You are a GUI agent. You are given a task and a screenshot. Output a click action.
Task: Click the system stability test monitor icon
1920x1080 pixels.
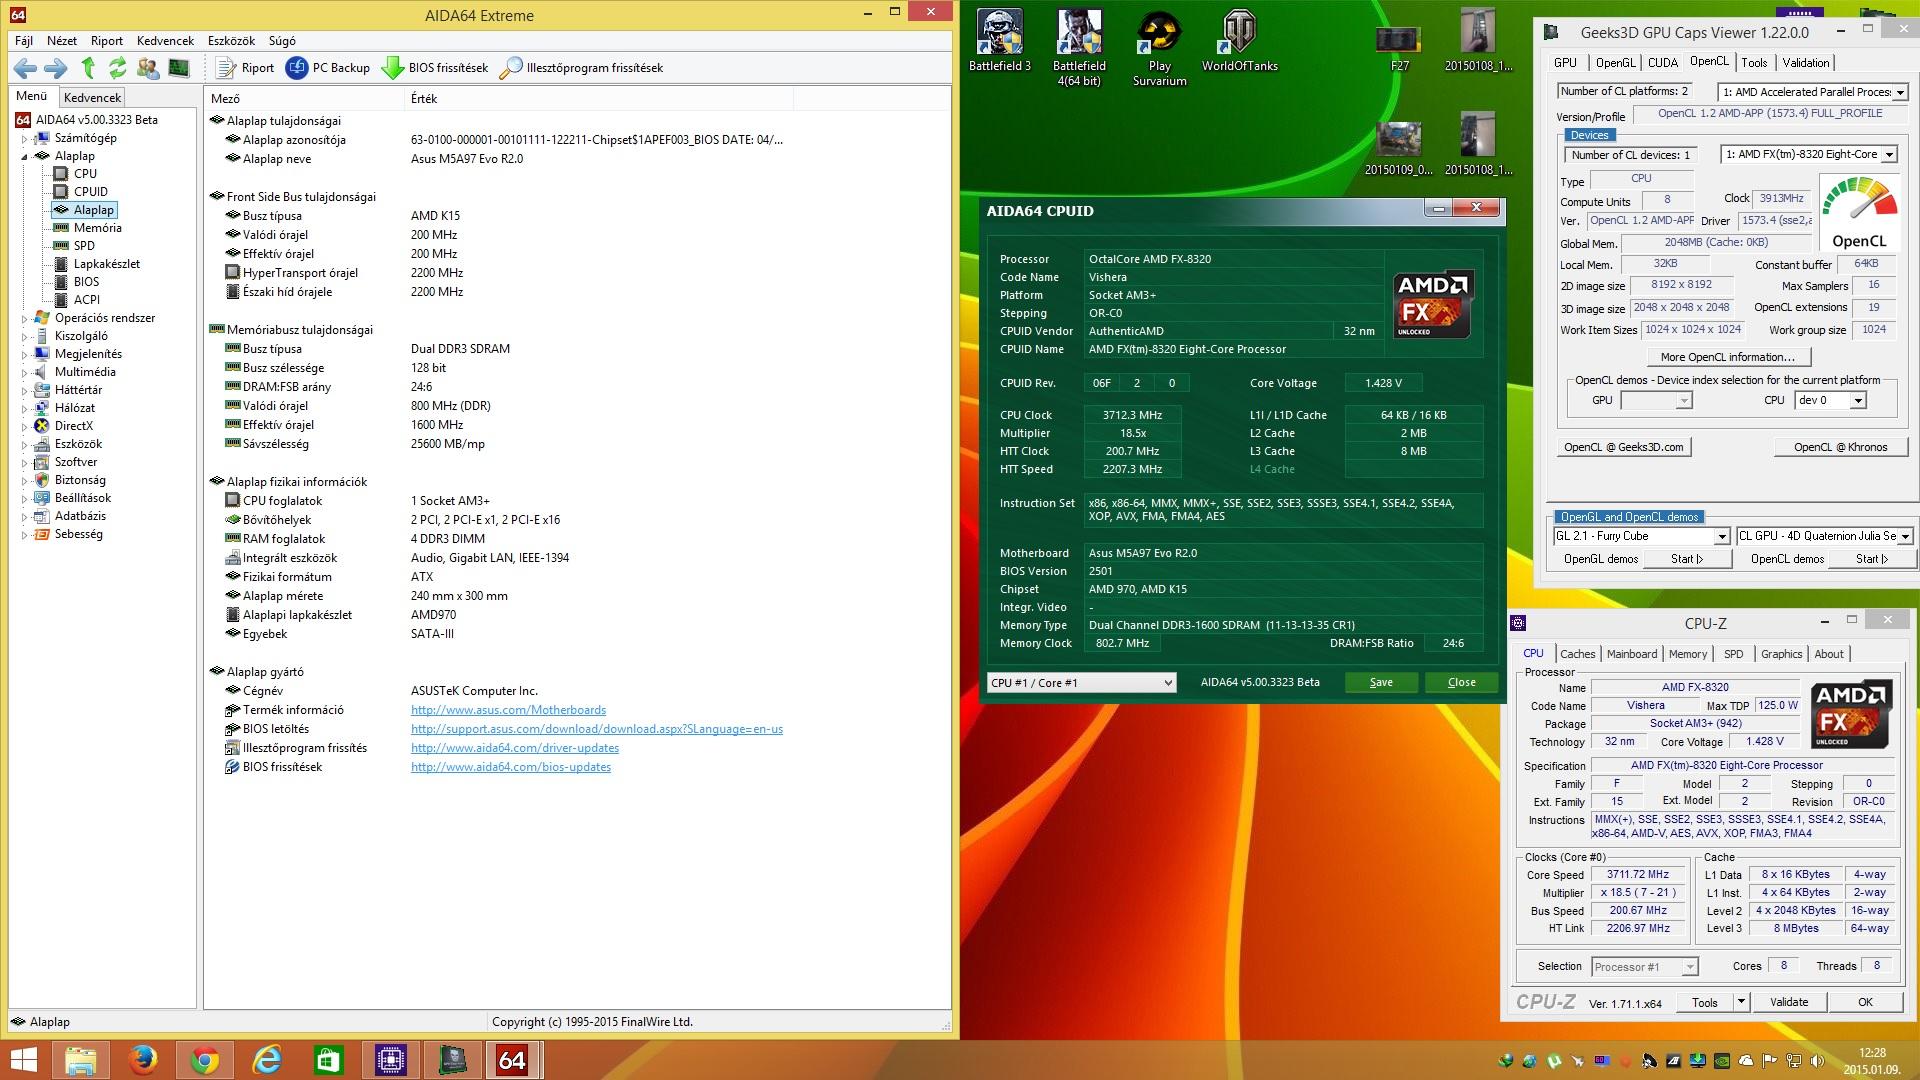pyautogui.click(x=179, y=68)
